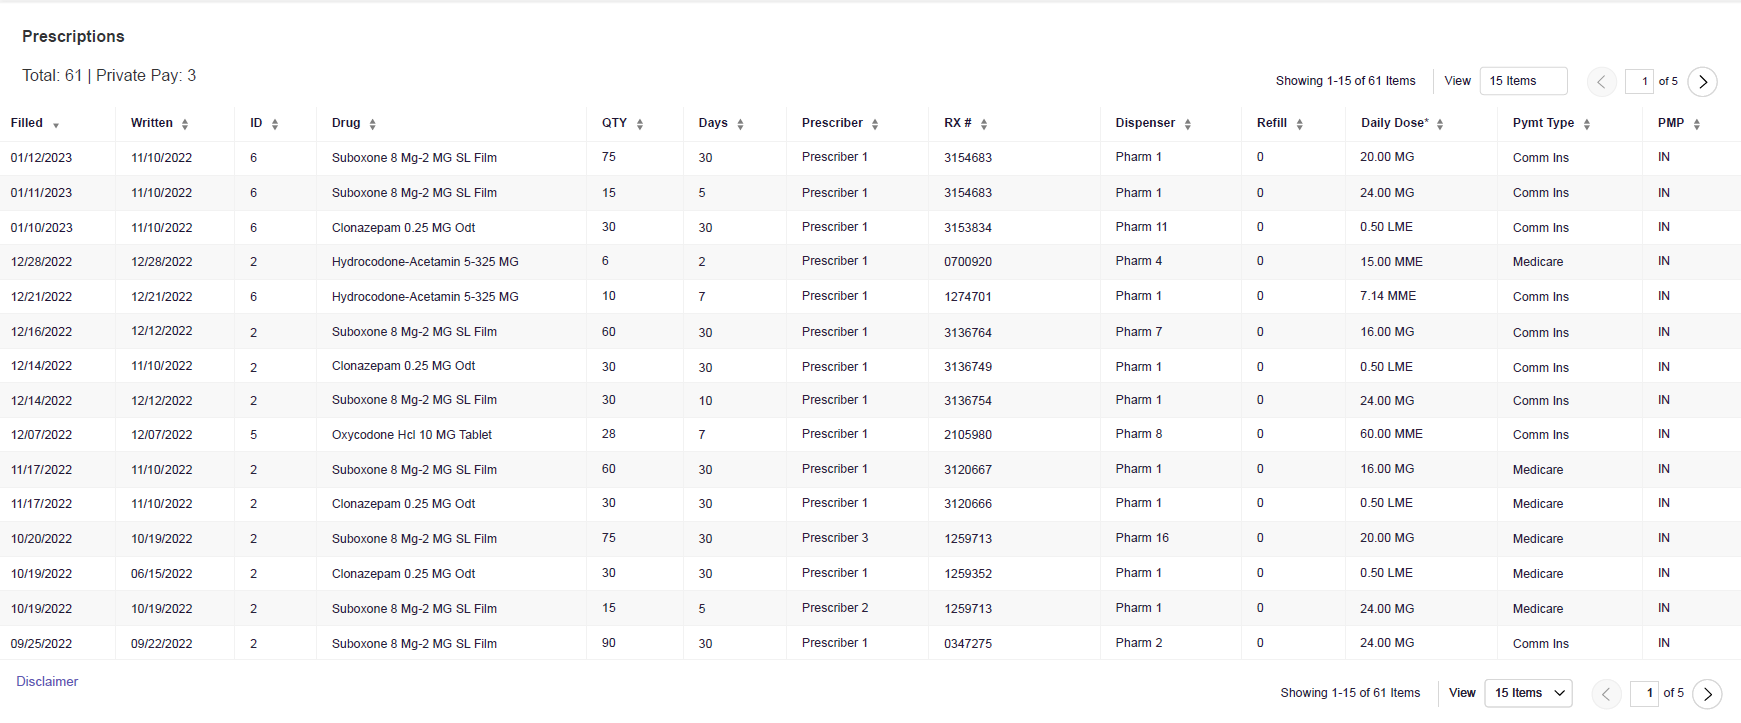The height and width of the screenshot is (723, 1741).
Task: Sort the Days column
Action: coord(740,124)
